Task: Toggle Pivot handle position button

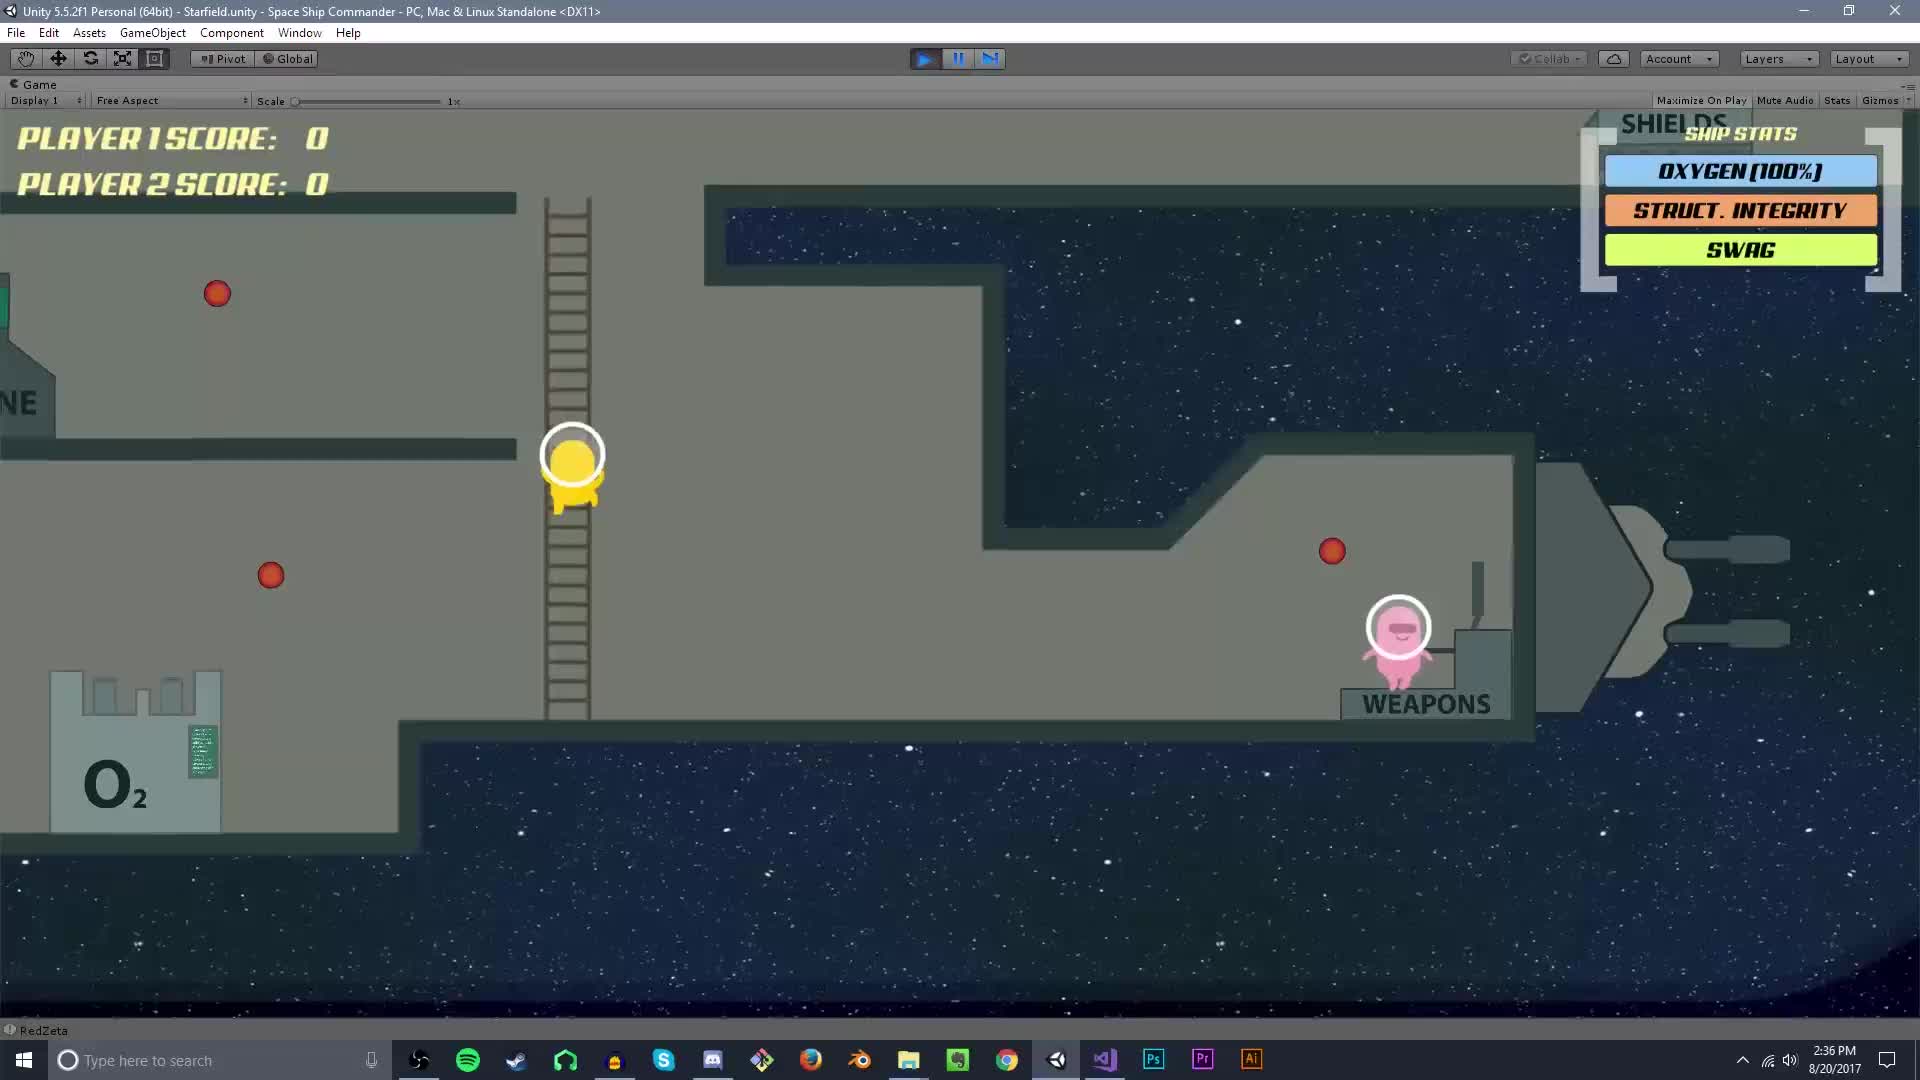Action: [x=223, y=59]
